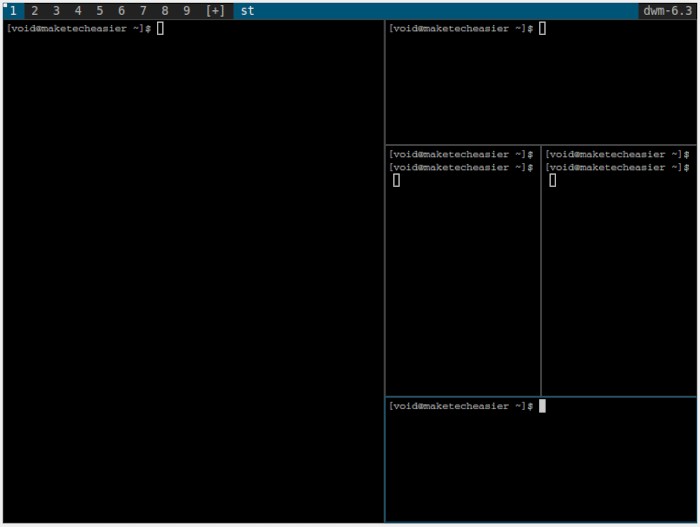Switch to tag 6 in dwm bar
Viewport: 700px width, 527px height.
click(x=121, y=11)
